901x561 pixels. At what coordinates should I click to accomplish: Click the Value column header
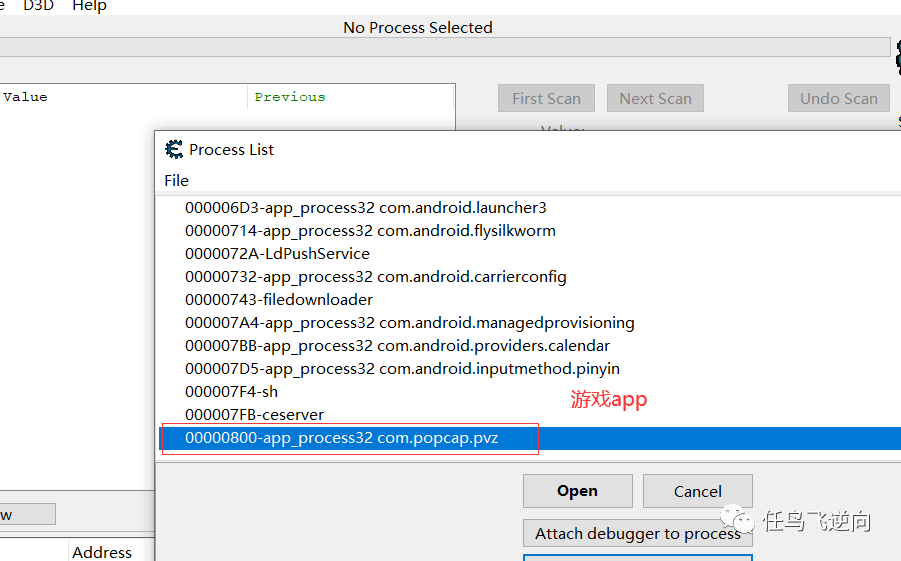click(x=25, y=97)
